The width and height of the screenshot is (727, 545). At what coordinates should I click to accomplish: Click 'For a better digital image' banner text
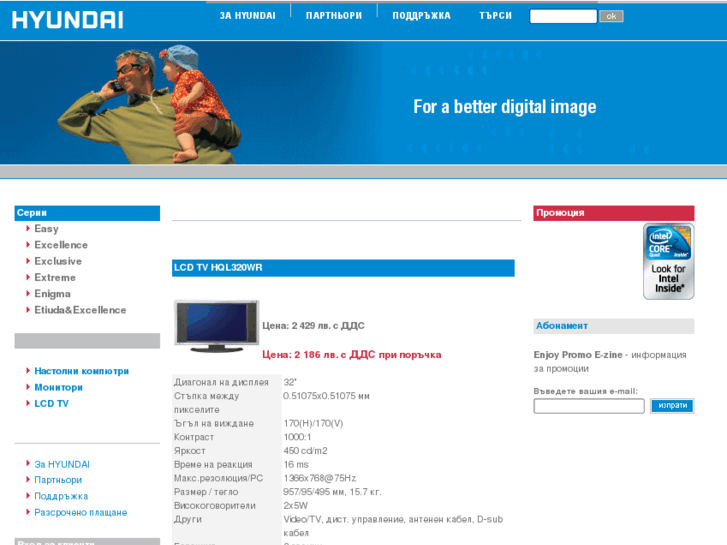(504, 107)
